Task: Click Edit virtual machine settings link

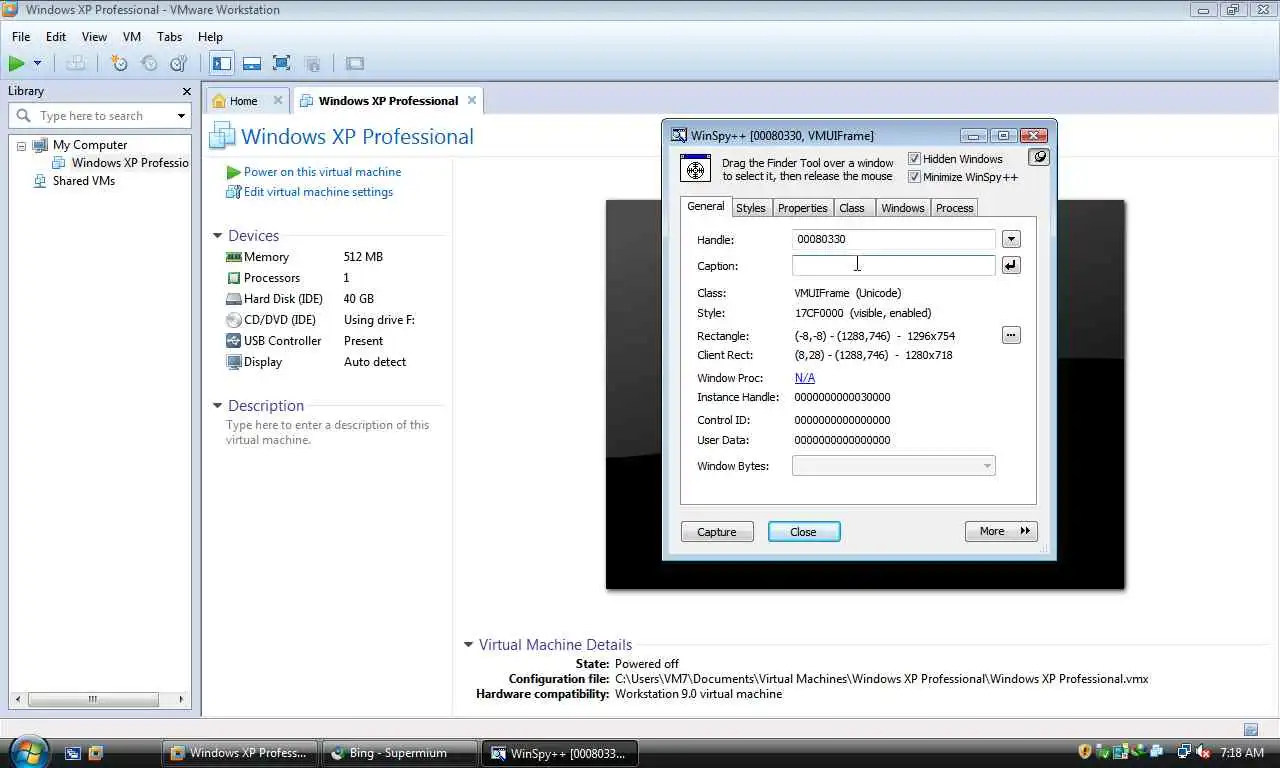Action: tap(318, 192)
